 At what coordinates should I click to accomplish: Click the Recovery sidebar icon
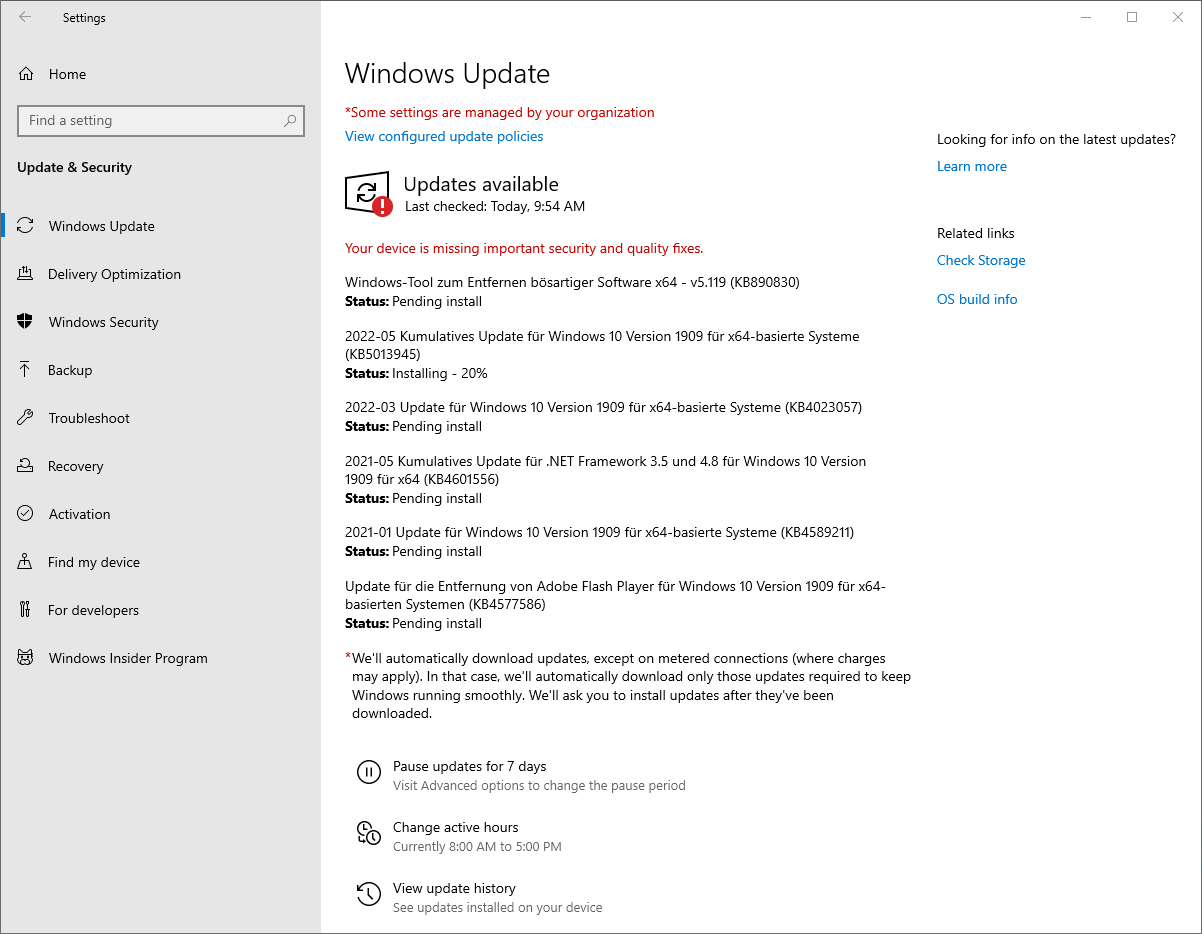point(26,466)
